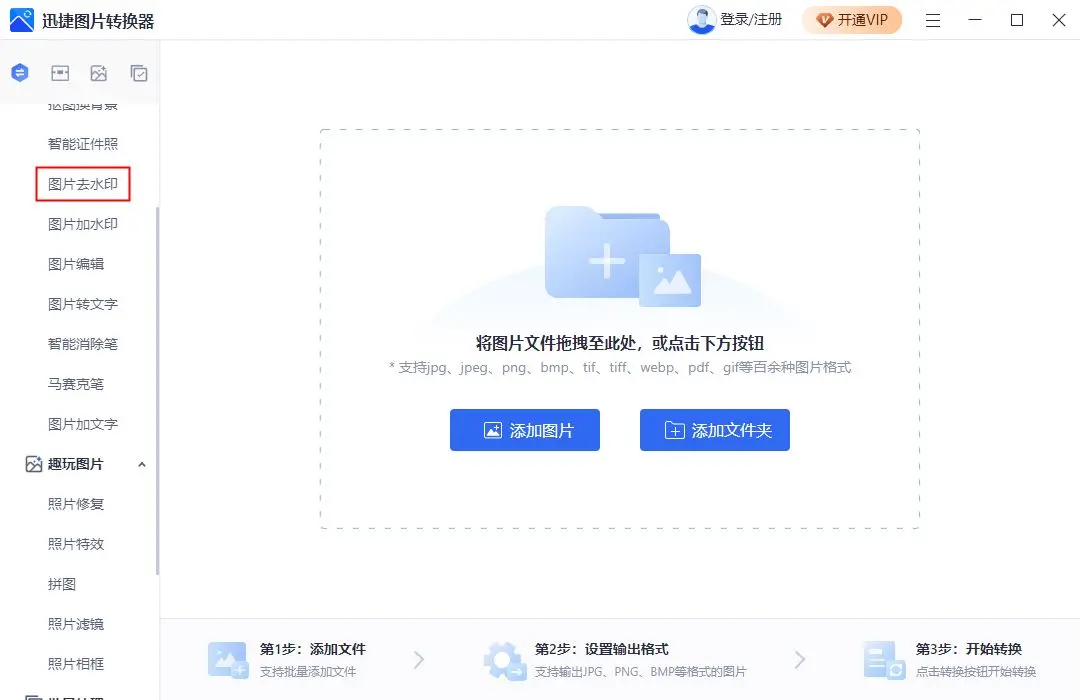Click the batch task list toolbar icon
The width and height of the screenshot is (1080, 700).
[139, 72]
